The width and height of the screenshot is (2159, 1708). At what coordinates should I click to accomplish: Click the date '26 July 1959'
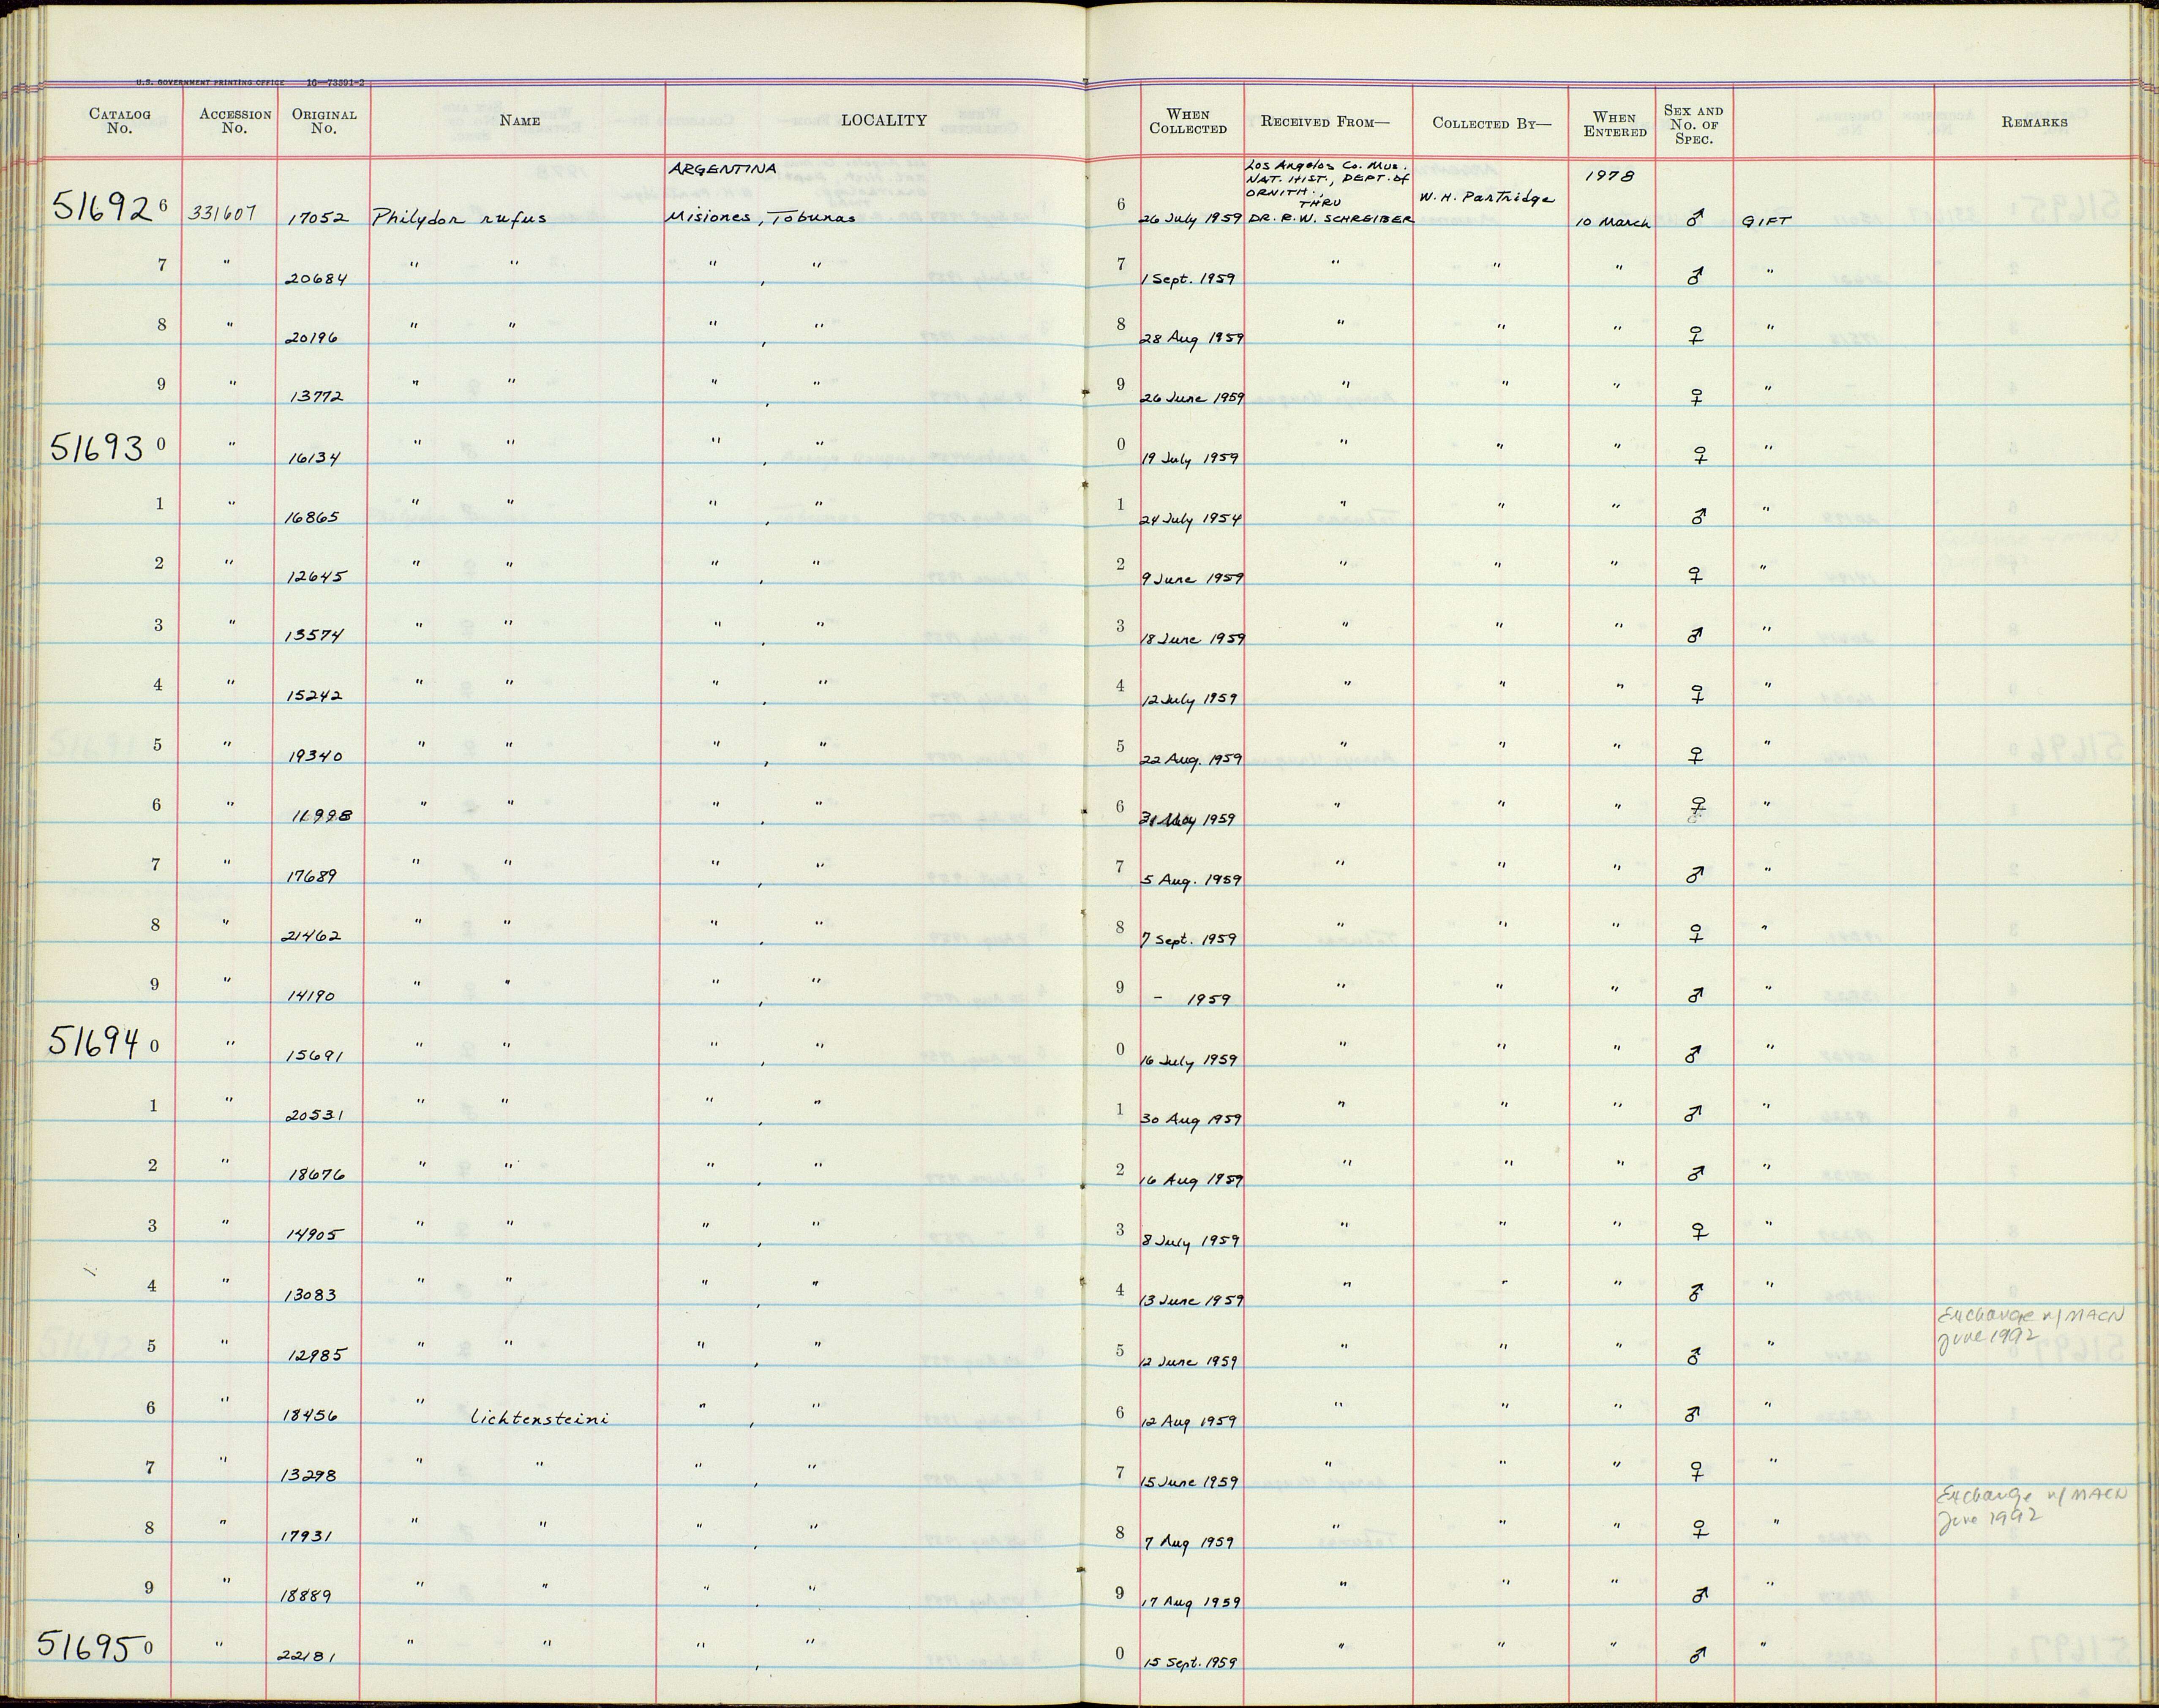click(x=1192, y=219)
